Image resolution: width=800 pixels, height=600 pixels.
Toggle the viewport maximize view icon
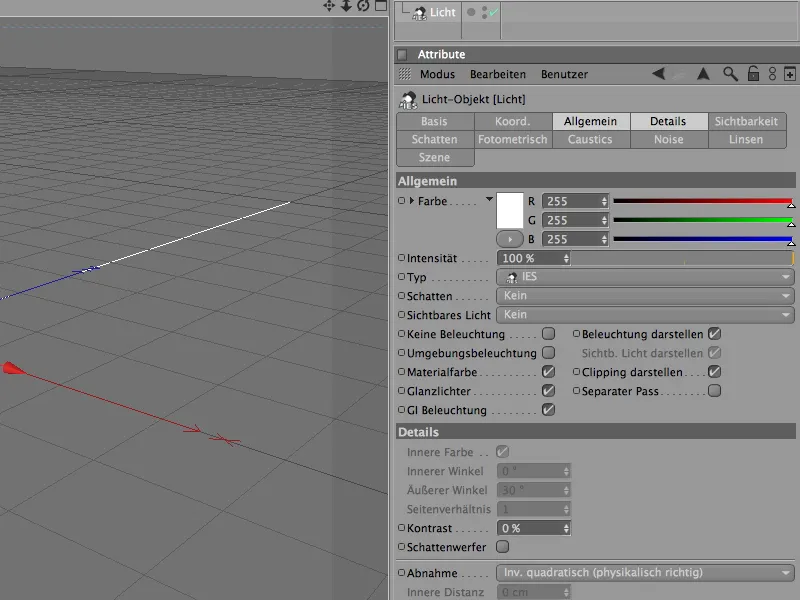[x=378, y=6]
